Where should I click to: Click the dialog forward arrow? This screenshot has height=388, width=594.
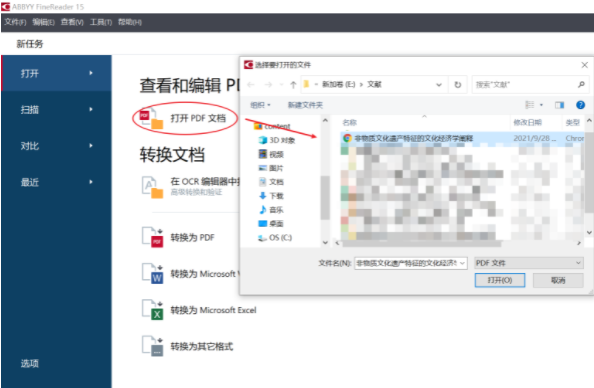tap(268, 84)
